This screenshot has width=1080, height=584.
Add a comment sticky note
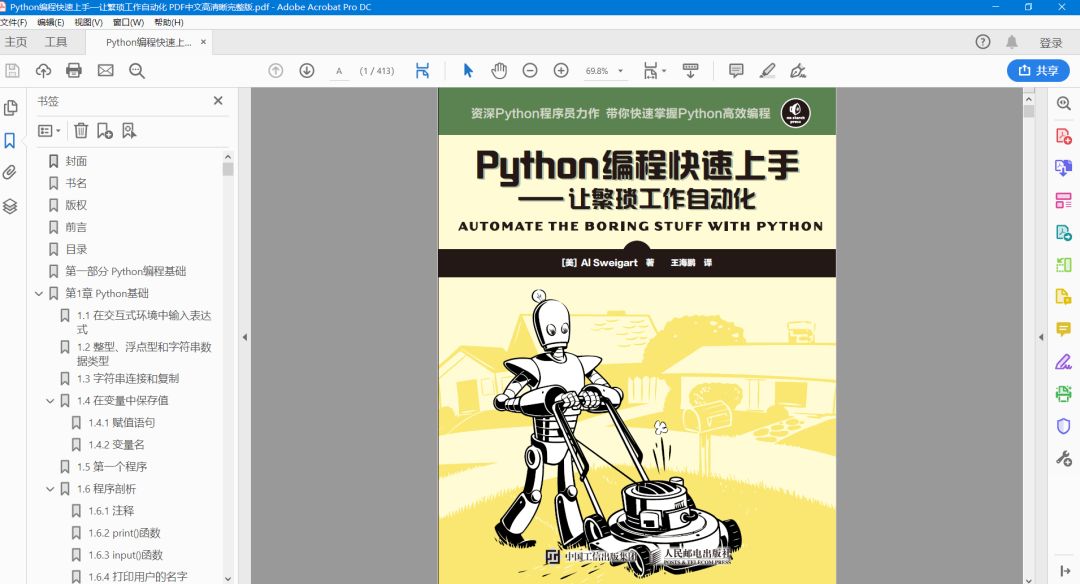pyautogui.click(x=736, y=70)
